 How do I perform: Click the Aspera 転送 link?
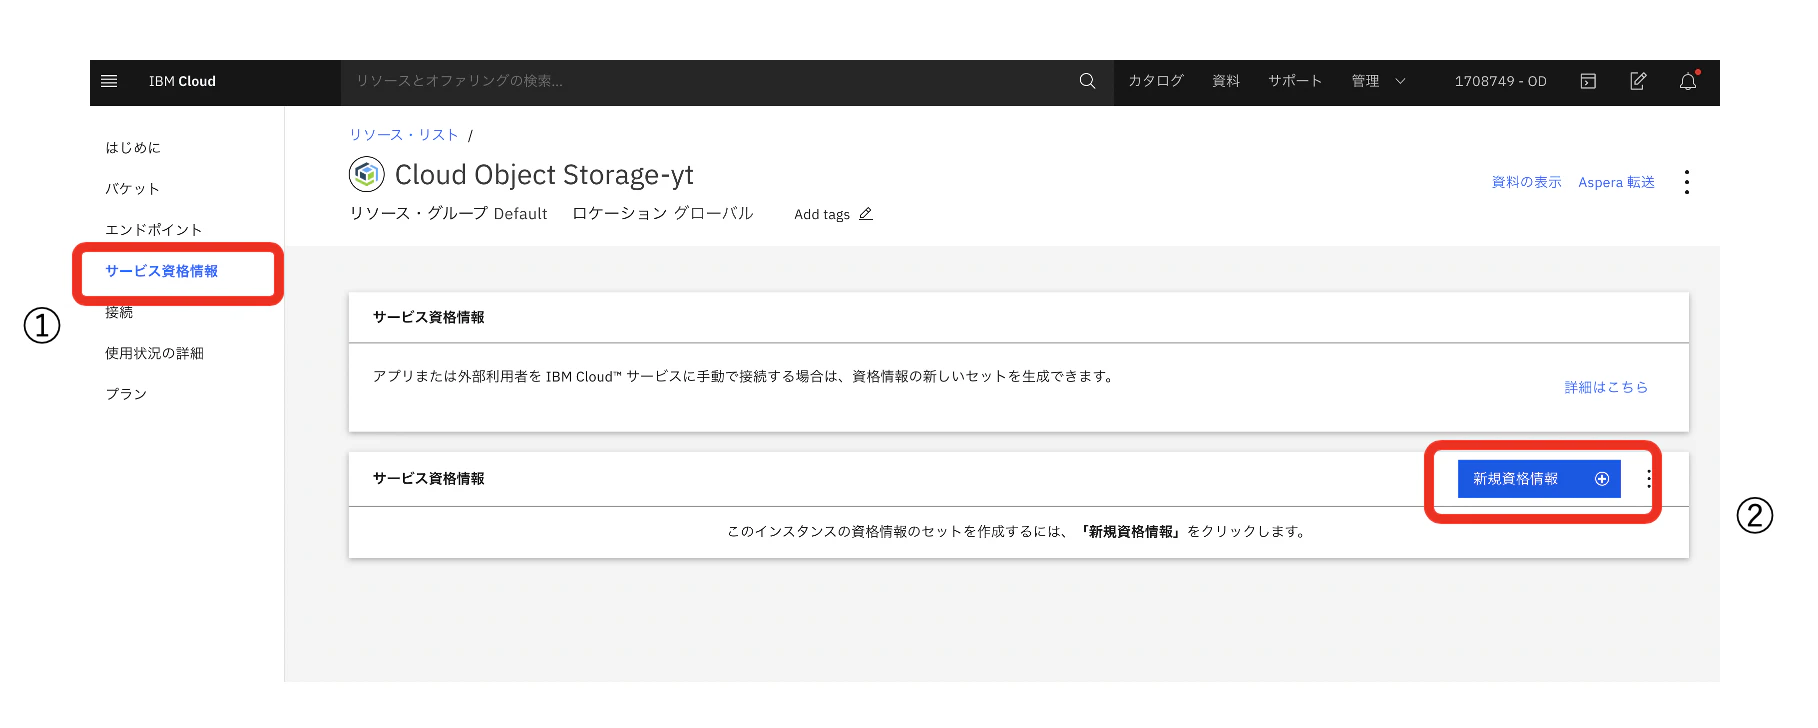coord(1616,182)
